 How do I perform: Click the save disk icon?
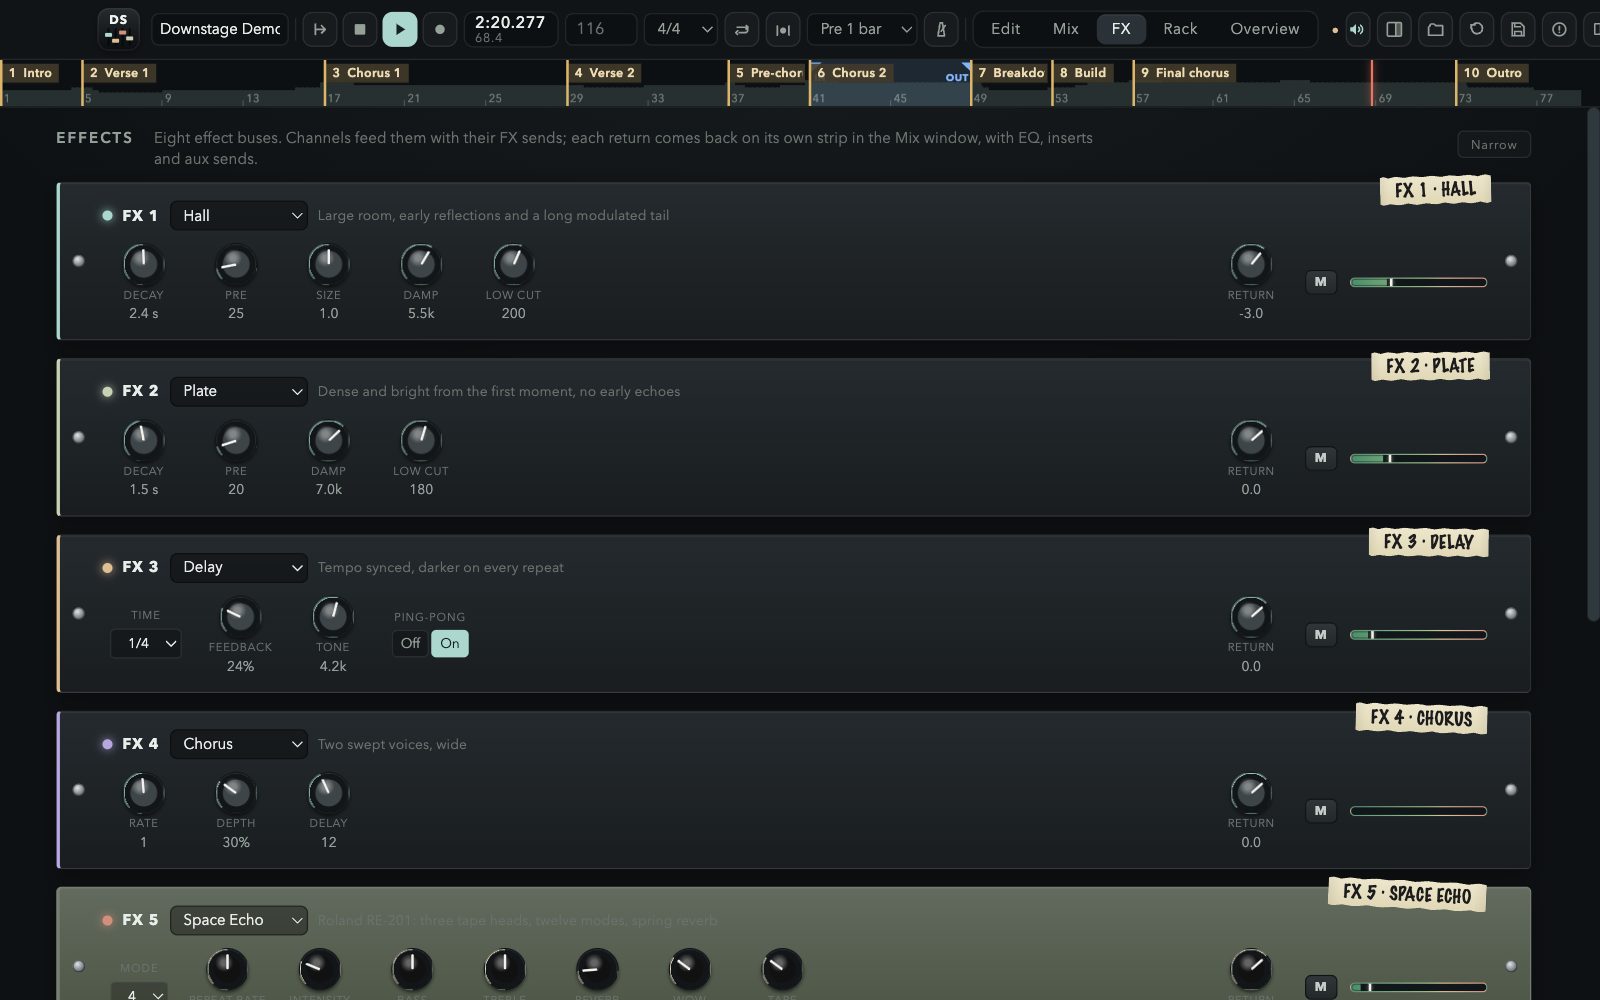point(1517,29)
